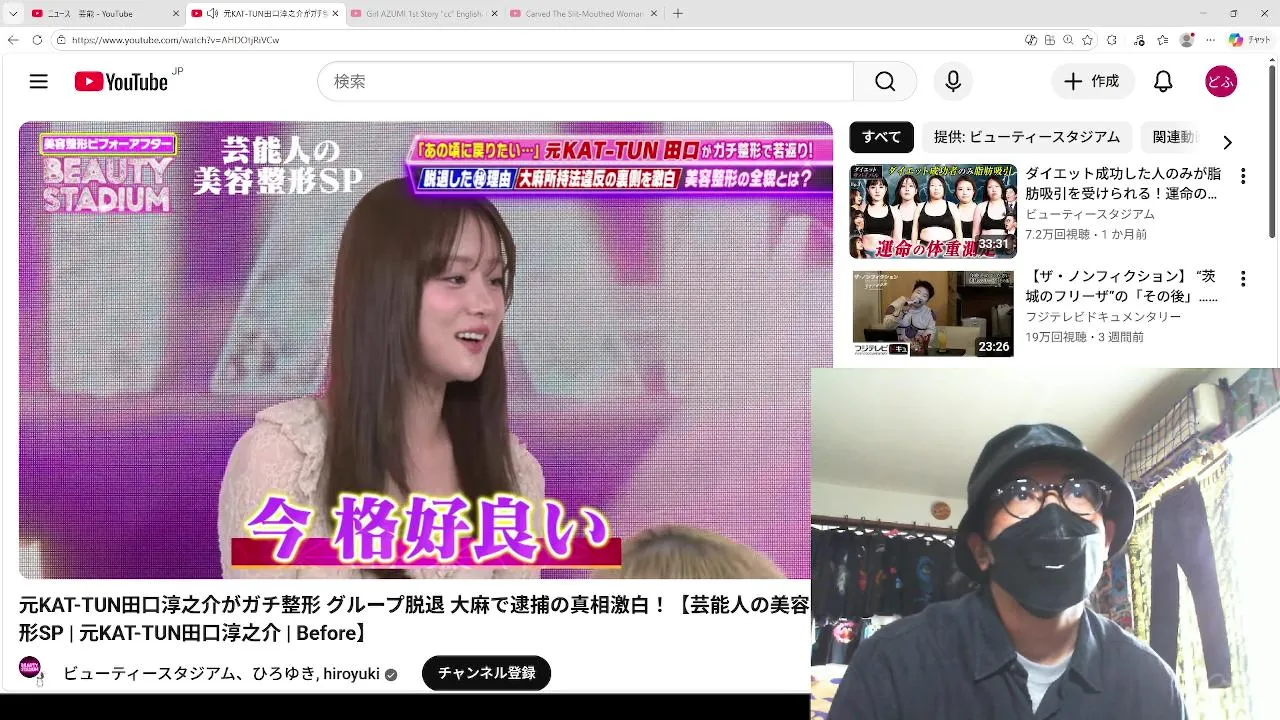Focus the 検索 search box
Viewport: 1280px width, 720px height.
coord(585,82)
